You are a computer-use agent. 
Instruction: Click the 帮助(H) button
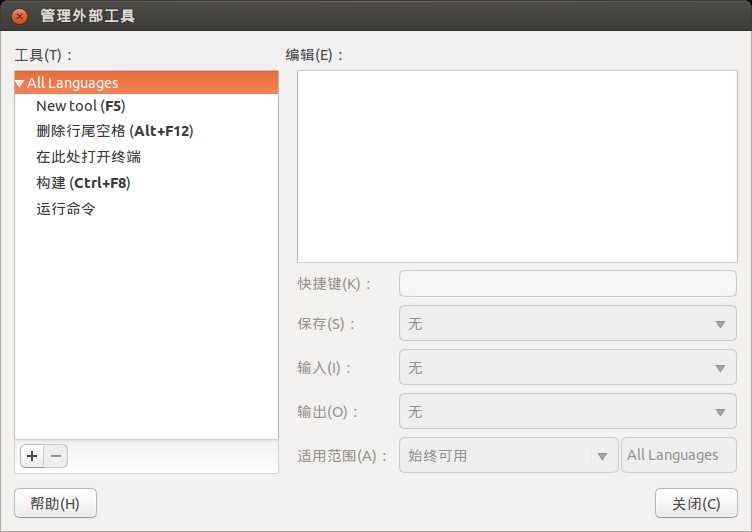coord(55,503)
